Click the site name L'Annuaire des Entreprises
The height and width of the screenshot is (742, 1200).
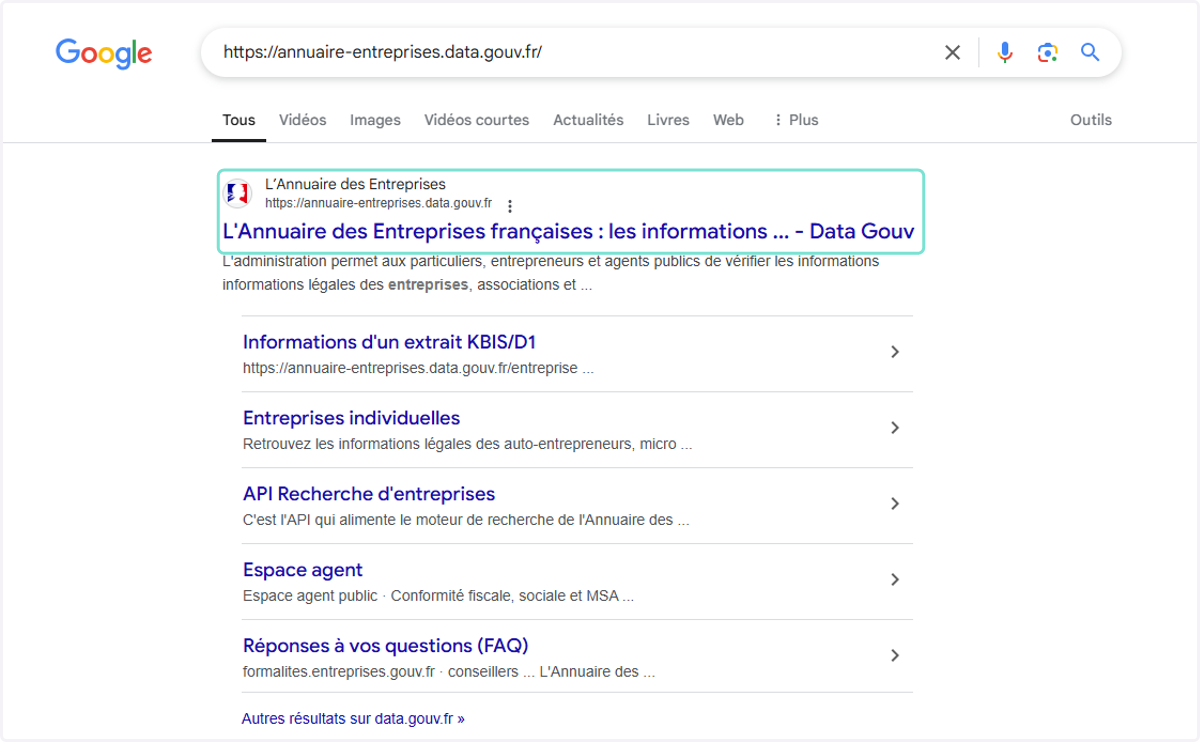coord(355,184)
